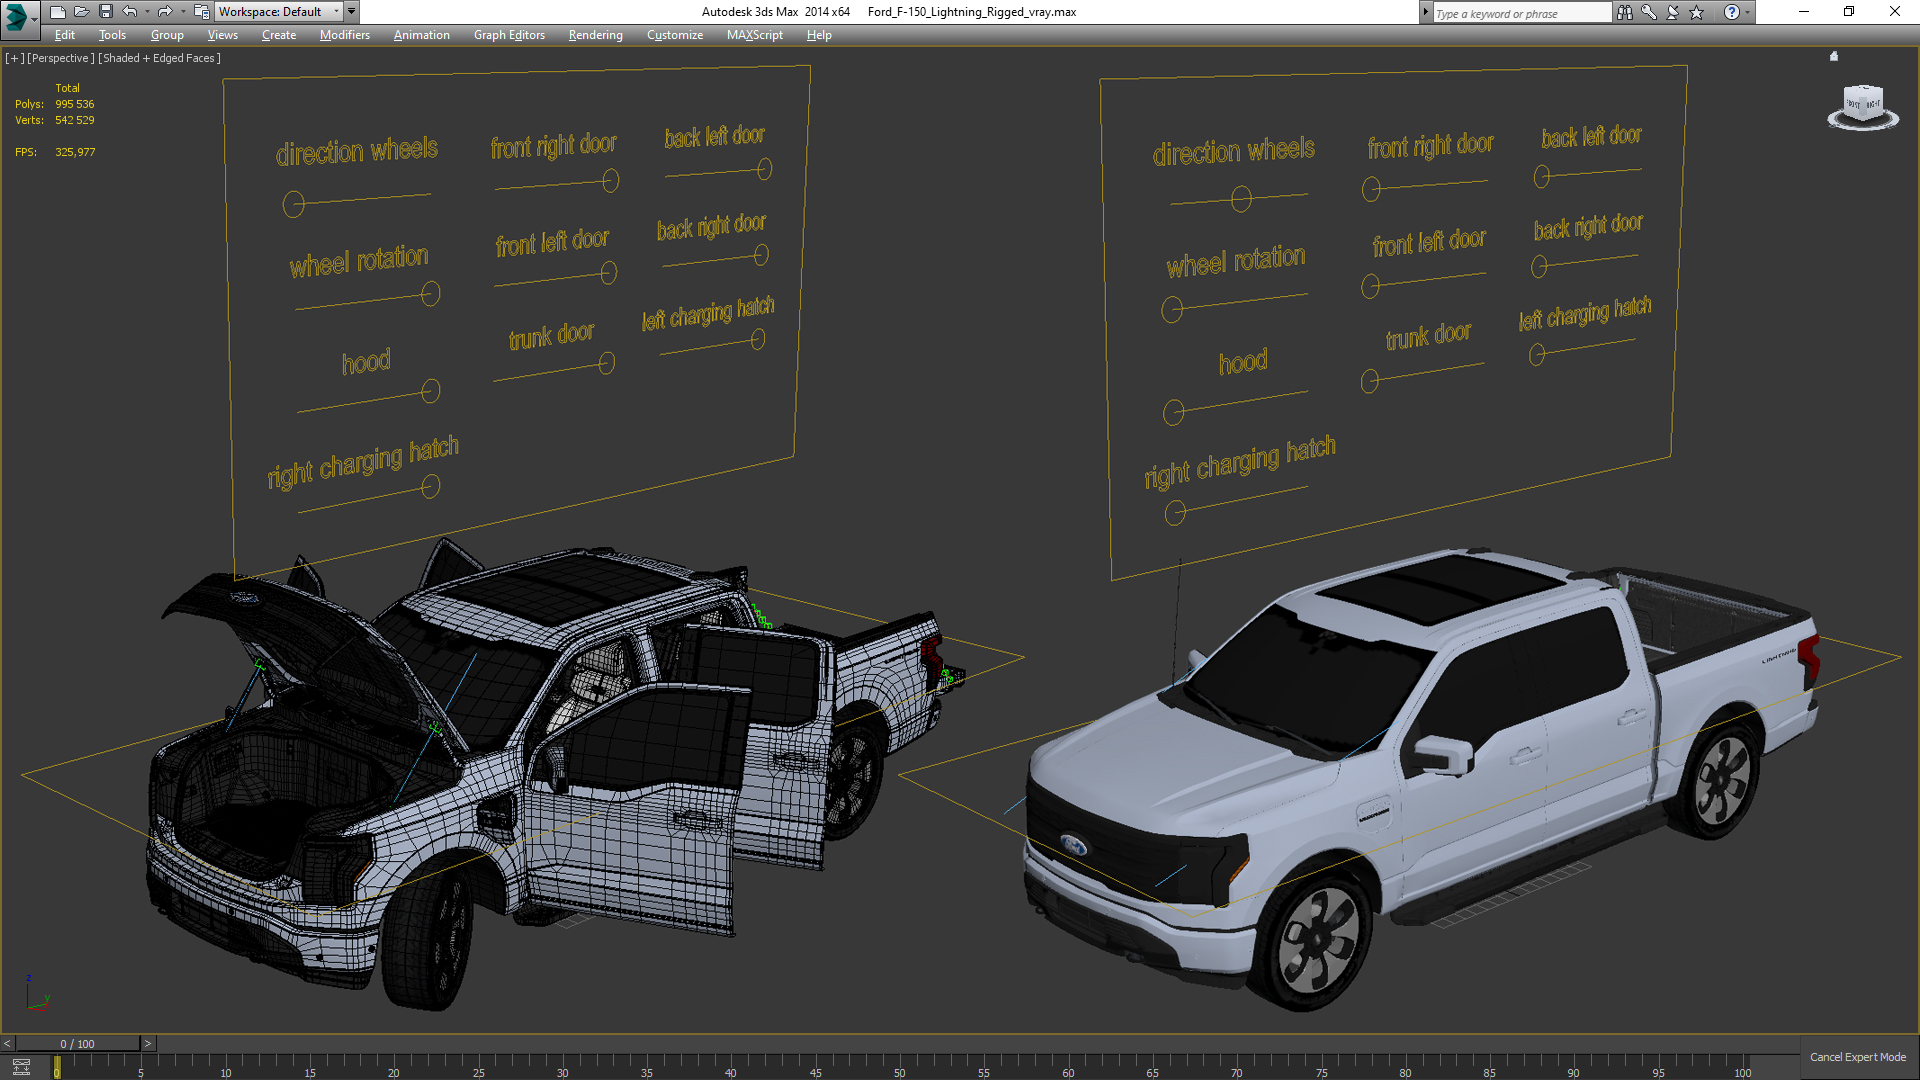
Task: Redo the last undone operation
Action: click(x=164, y=12)
